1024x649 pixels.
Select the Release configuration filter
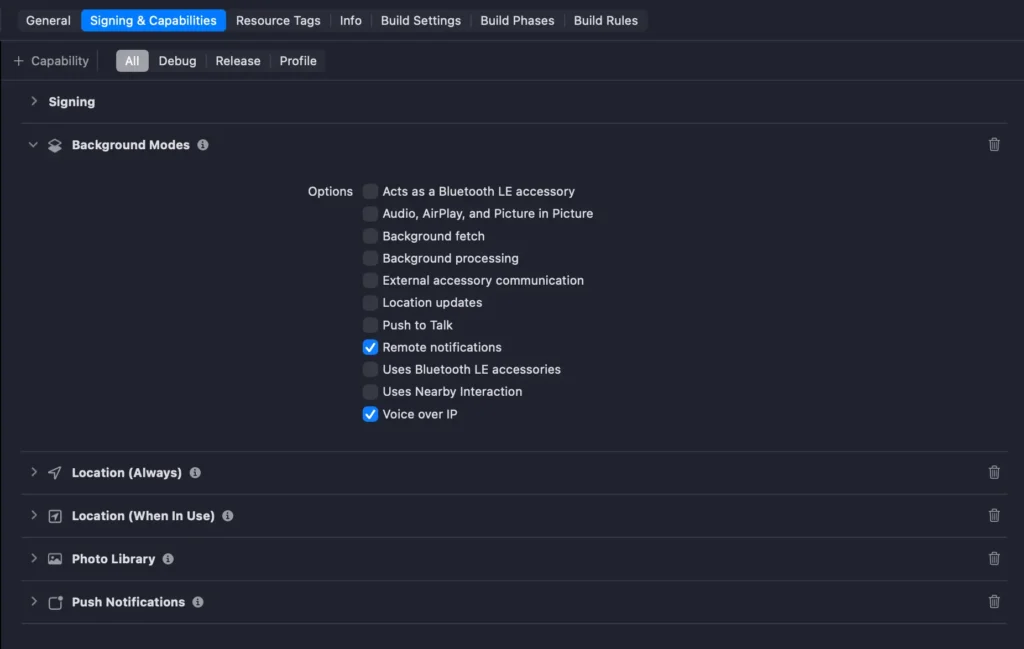tap(238, 61)
